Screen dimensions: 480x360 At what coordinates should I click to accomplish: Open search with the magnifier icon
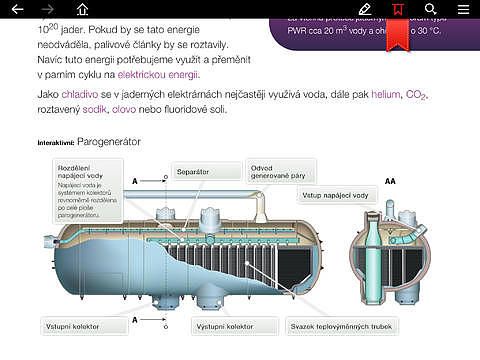coord(431,9)
